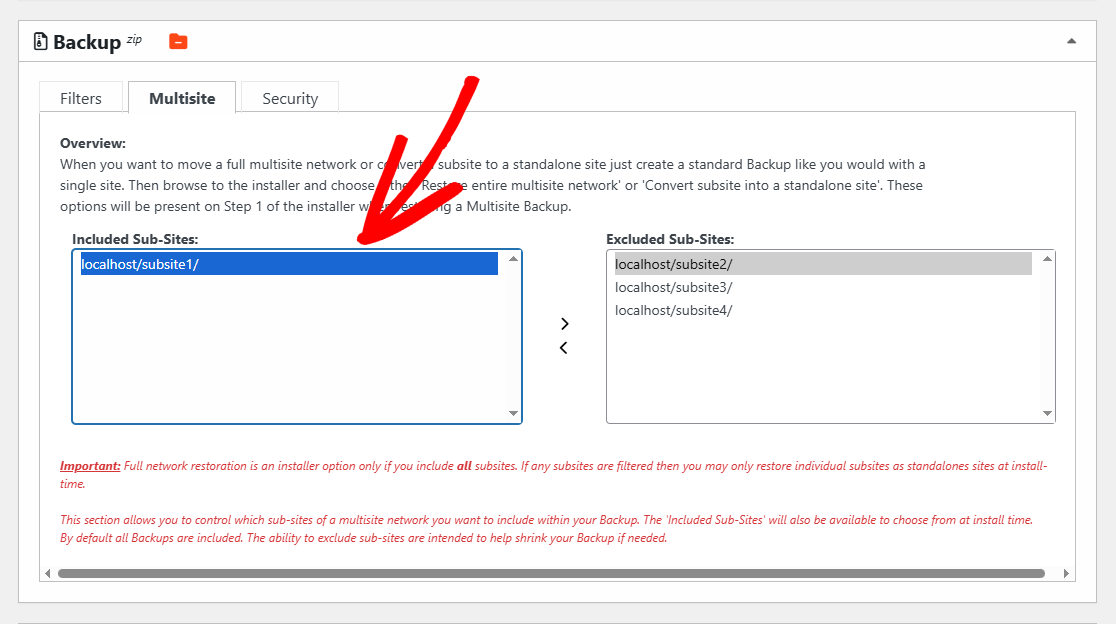Click the up scroll arrow on Included Sub-Sites list
Screen dimensions: 1116x624
pos(513,258)
